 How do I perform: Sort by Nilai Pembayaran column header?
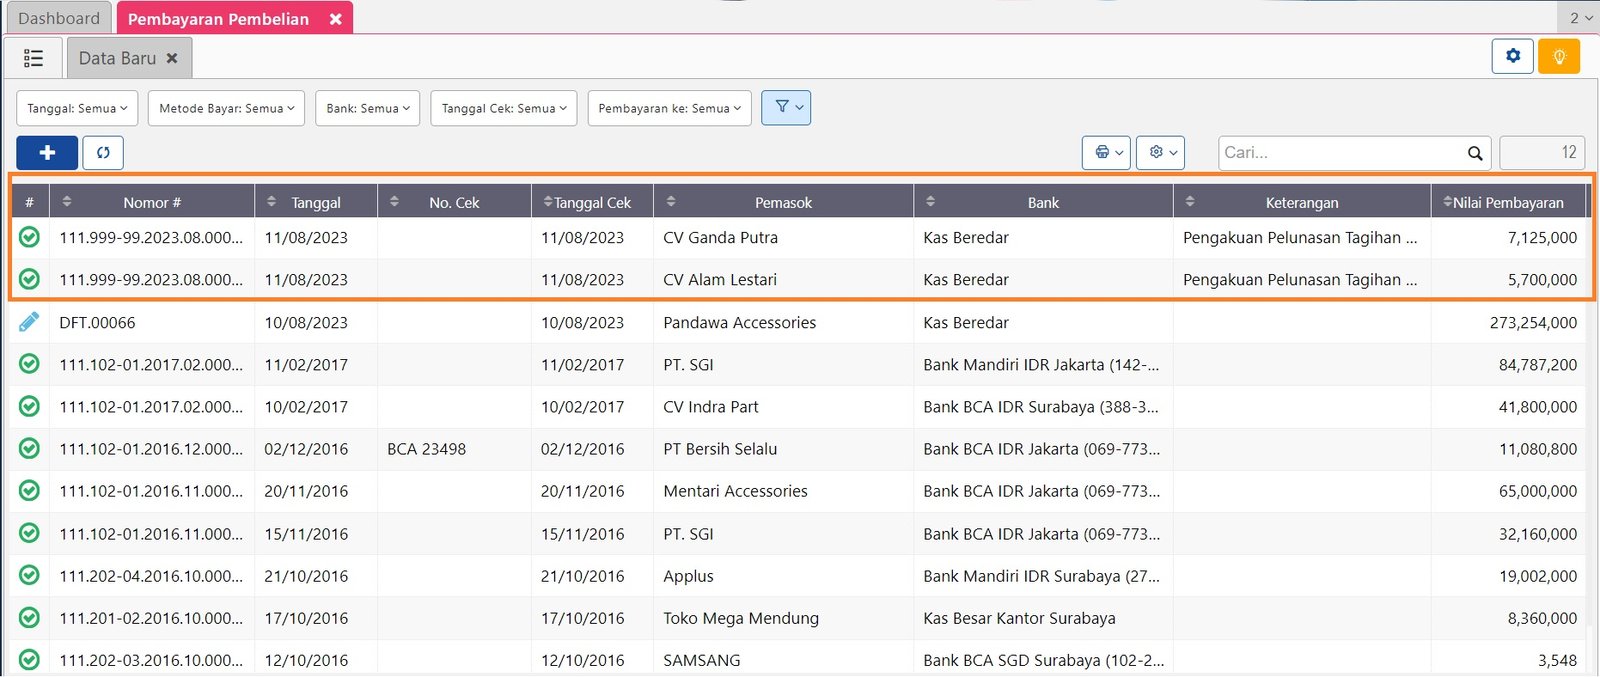point(1507,202)
